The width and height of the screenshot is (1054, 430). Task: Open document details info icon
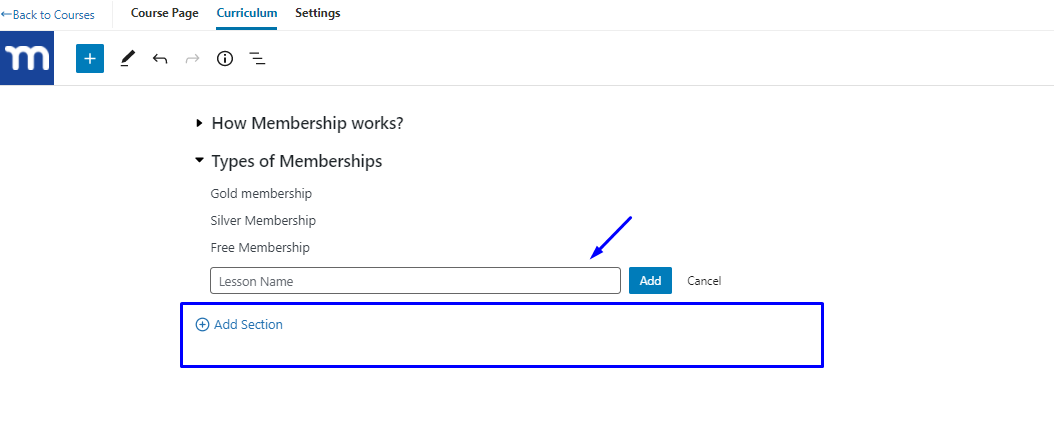pos(225,58)
